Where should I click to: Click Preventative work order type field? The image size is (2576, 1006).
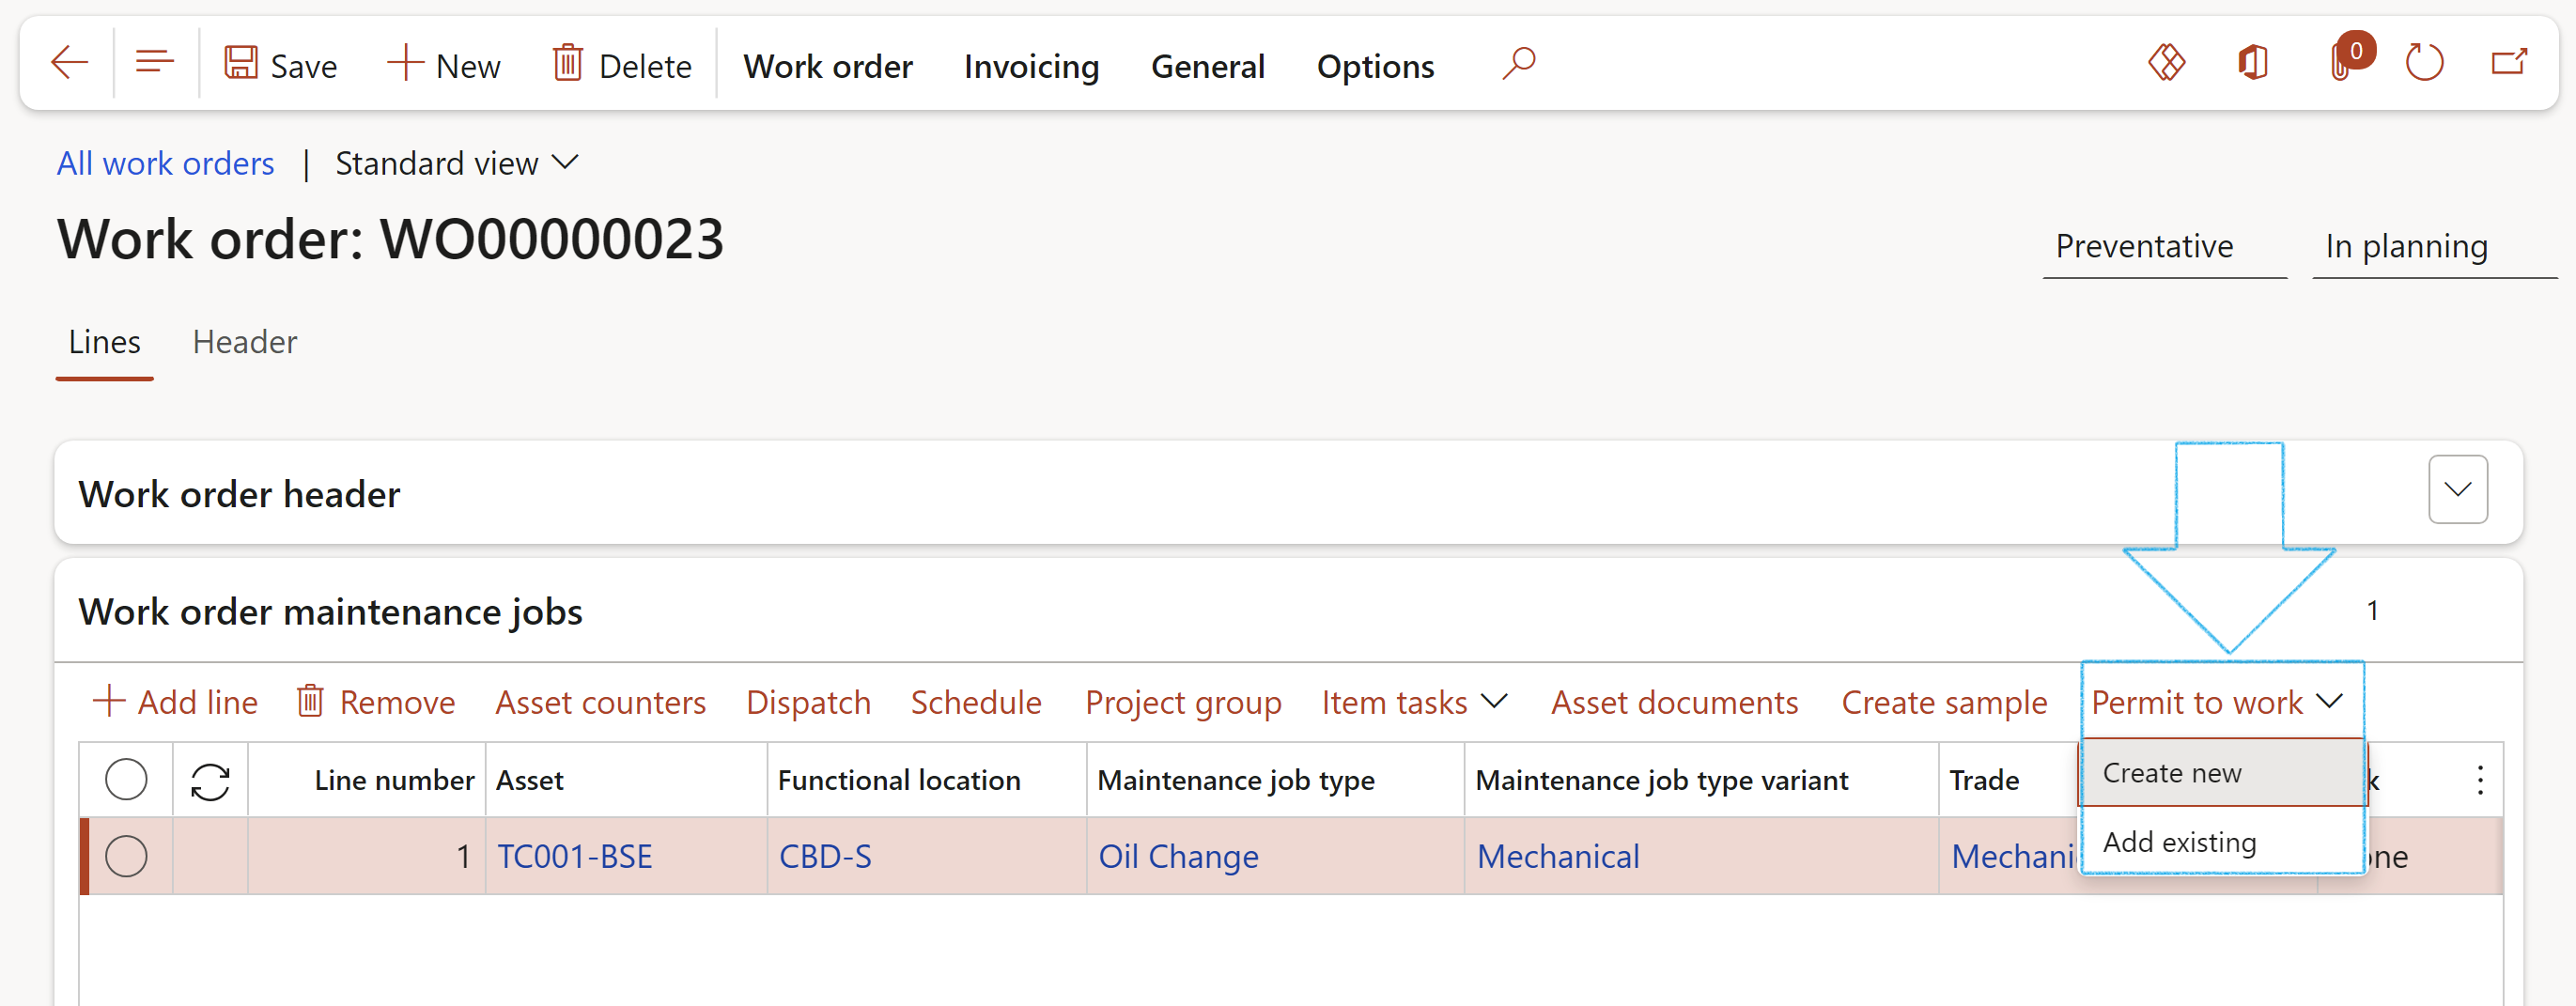click(2165, 246)
